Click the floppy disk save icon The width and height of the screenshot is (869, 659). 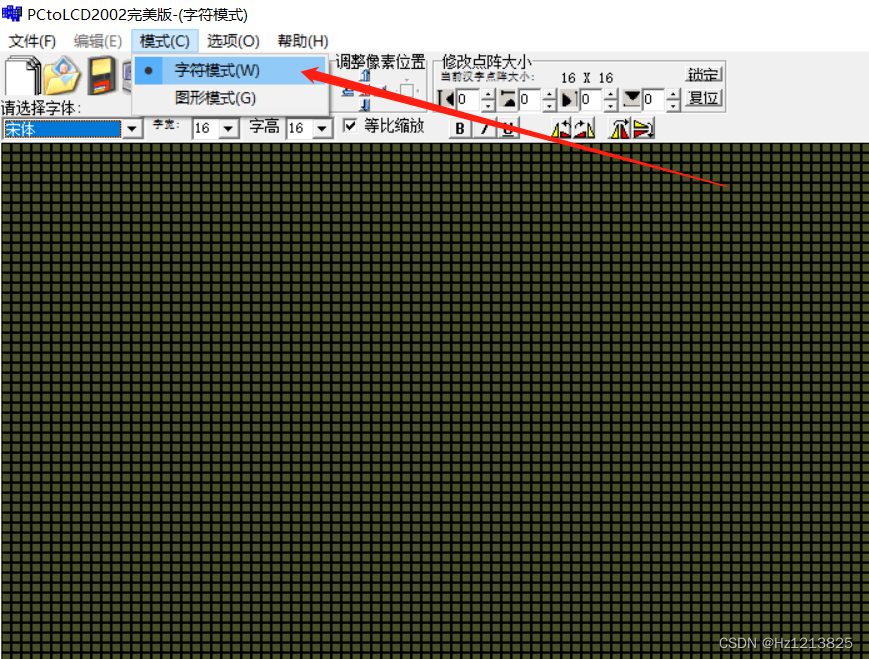pos(101,76)
